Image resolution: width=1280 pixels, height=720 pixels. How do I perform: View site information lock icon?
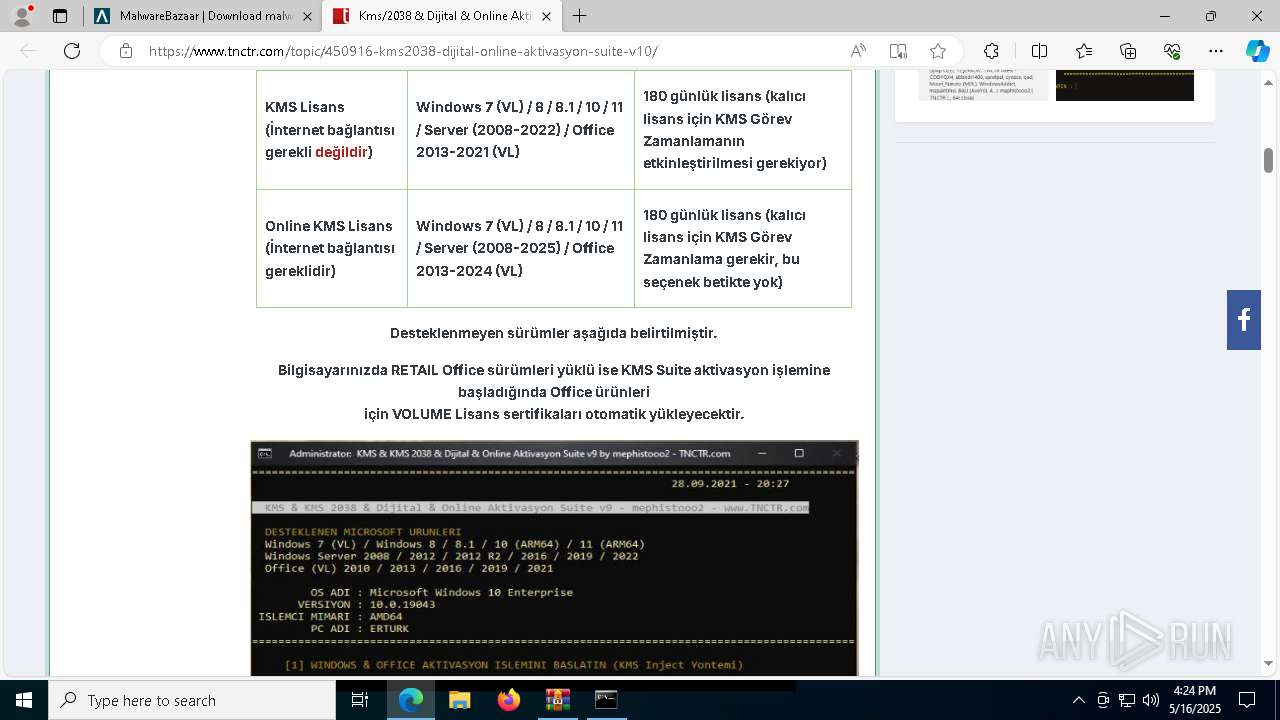click(x=126, y=51)
